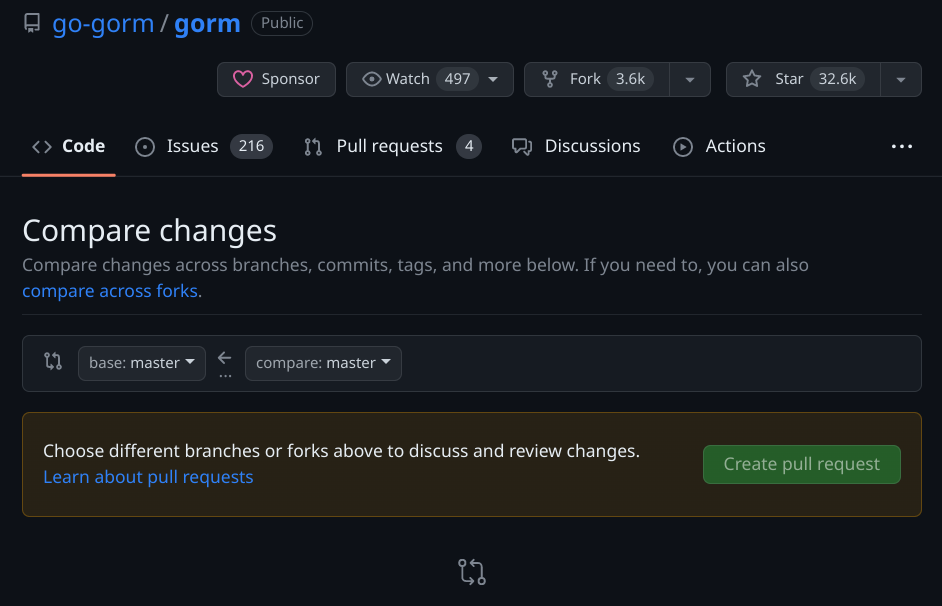Open the Pull requests tab
Screen dimensions: 942x606
pyautogui.click(x=389, y=146)
